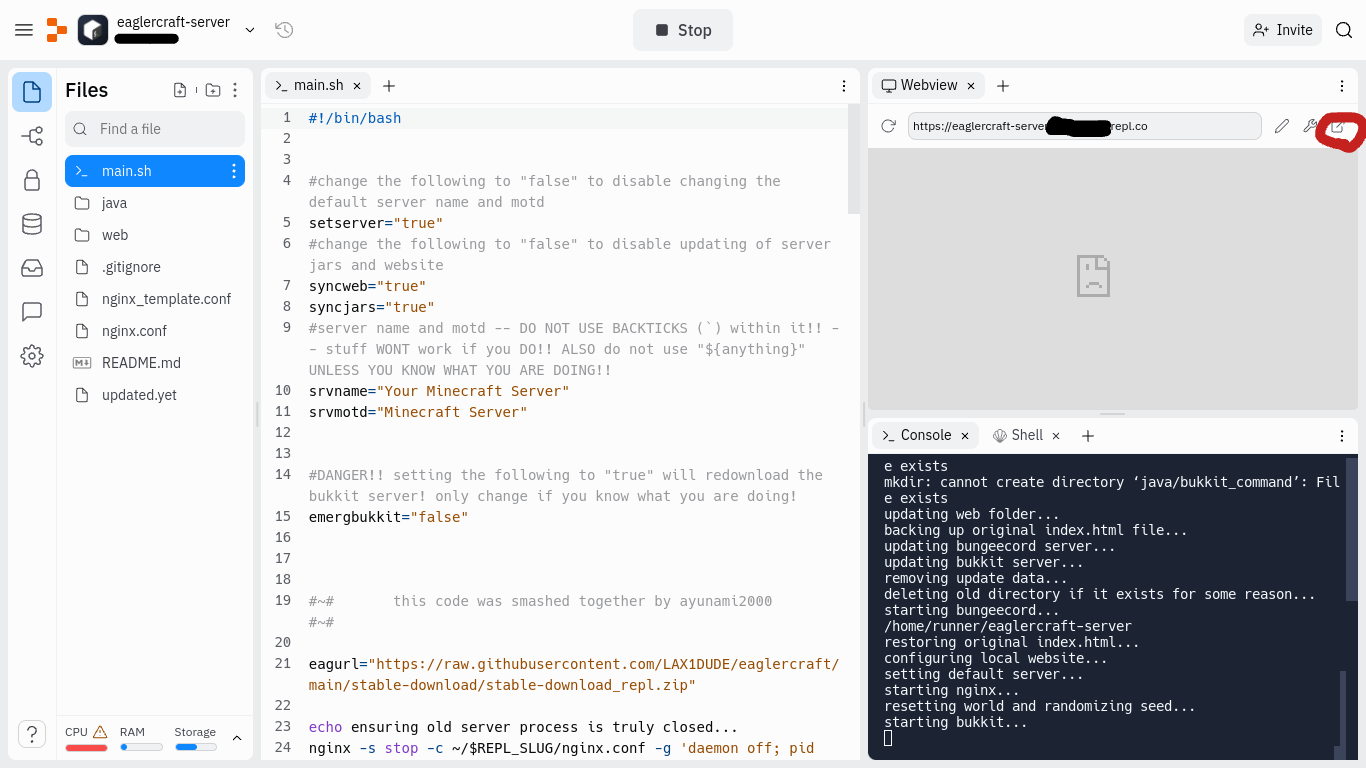The height and width of the screenshot is (768, 1366).
Task: Open the .gitignore file
Action: click(x=155, y=267)
